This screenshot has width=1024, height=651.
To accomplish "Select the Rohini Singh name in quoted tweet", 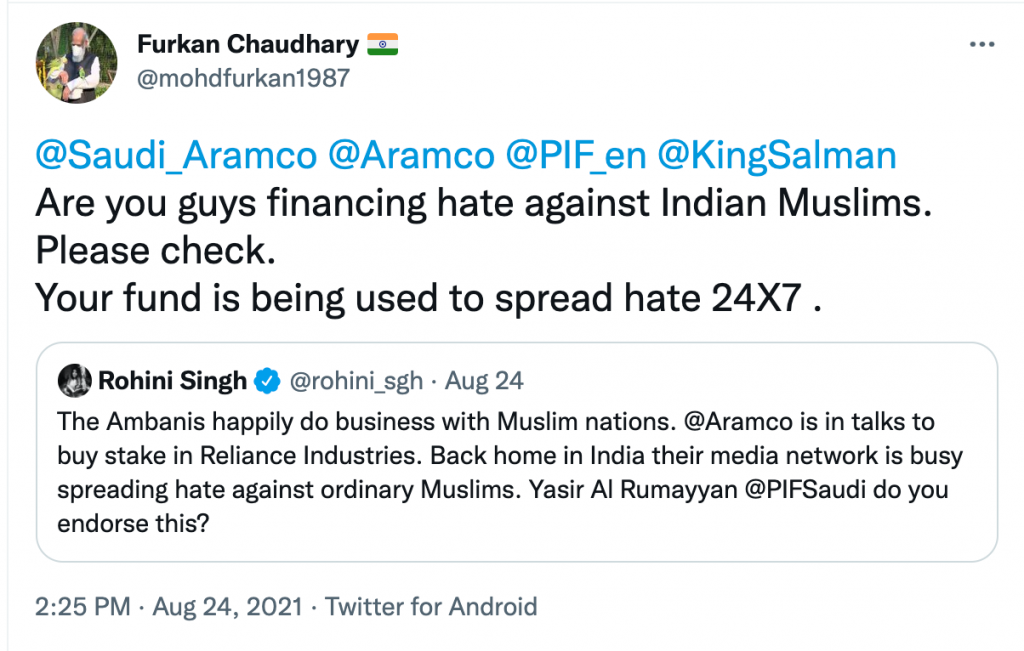I will (x=172, y=380).
